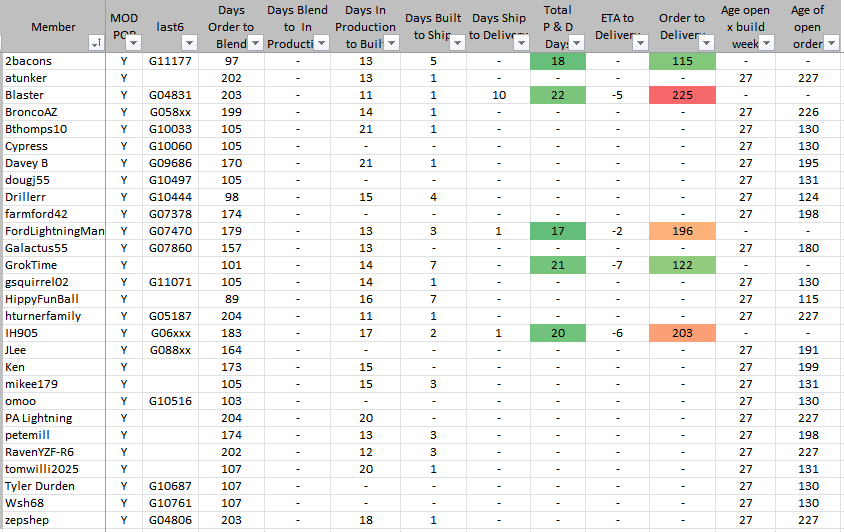The height and width of the screenshot is (532, 844).
Task: Select member cell FordLightningMan
Action: [54, 231]
